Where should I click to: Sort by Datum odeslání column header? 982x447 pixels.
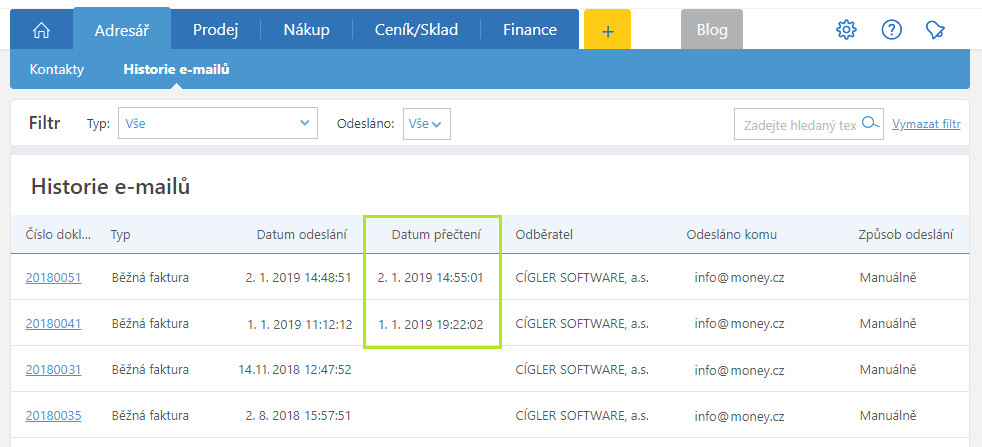pos(302,235)
